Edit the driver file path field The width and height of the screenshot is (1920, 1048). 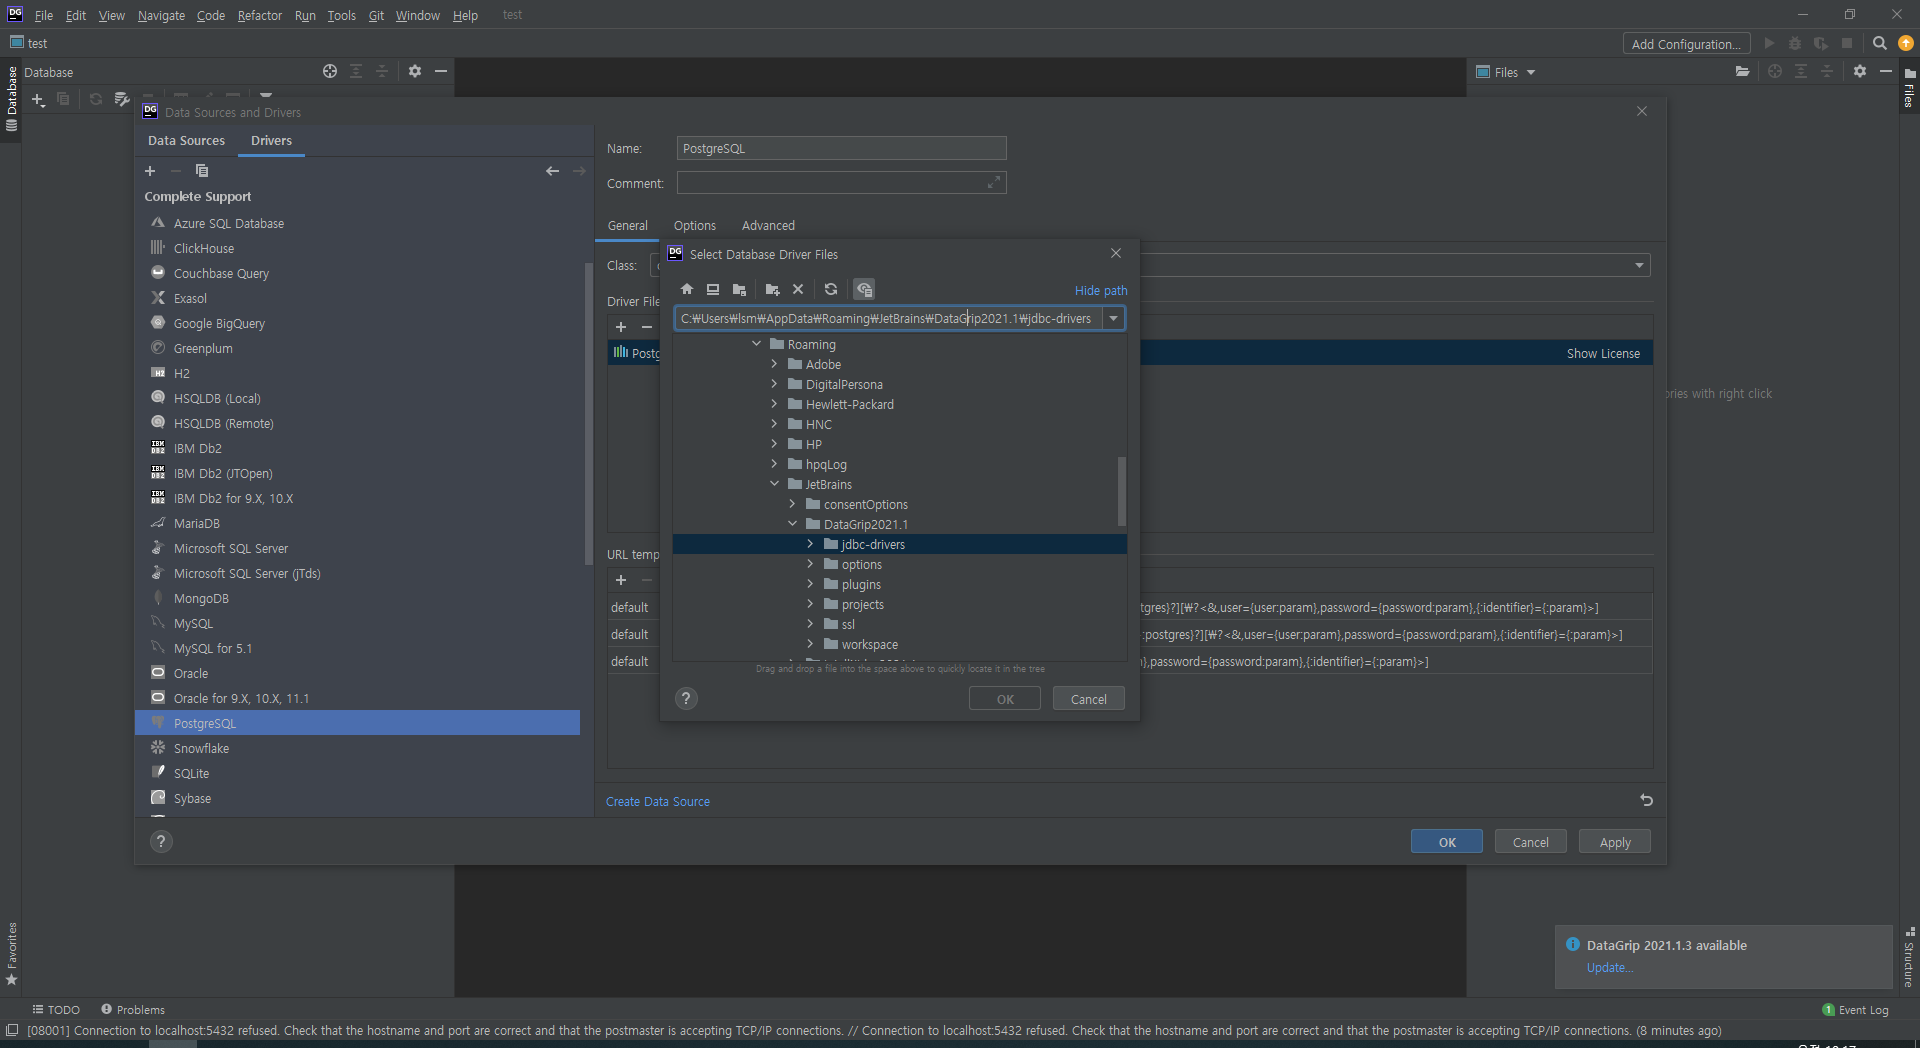point(888,318)
